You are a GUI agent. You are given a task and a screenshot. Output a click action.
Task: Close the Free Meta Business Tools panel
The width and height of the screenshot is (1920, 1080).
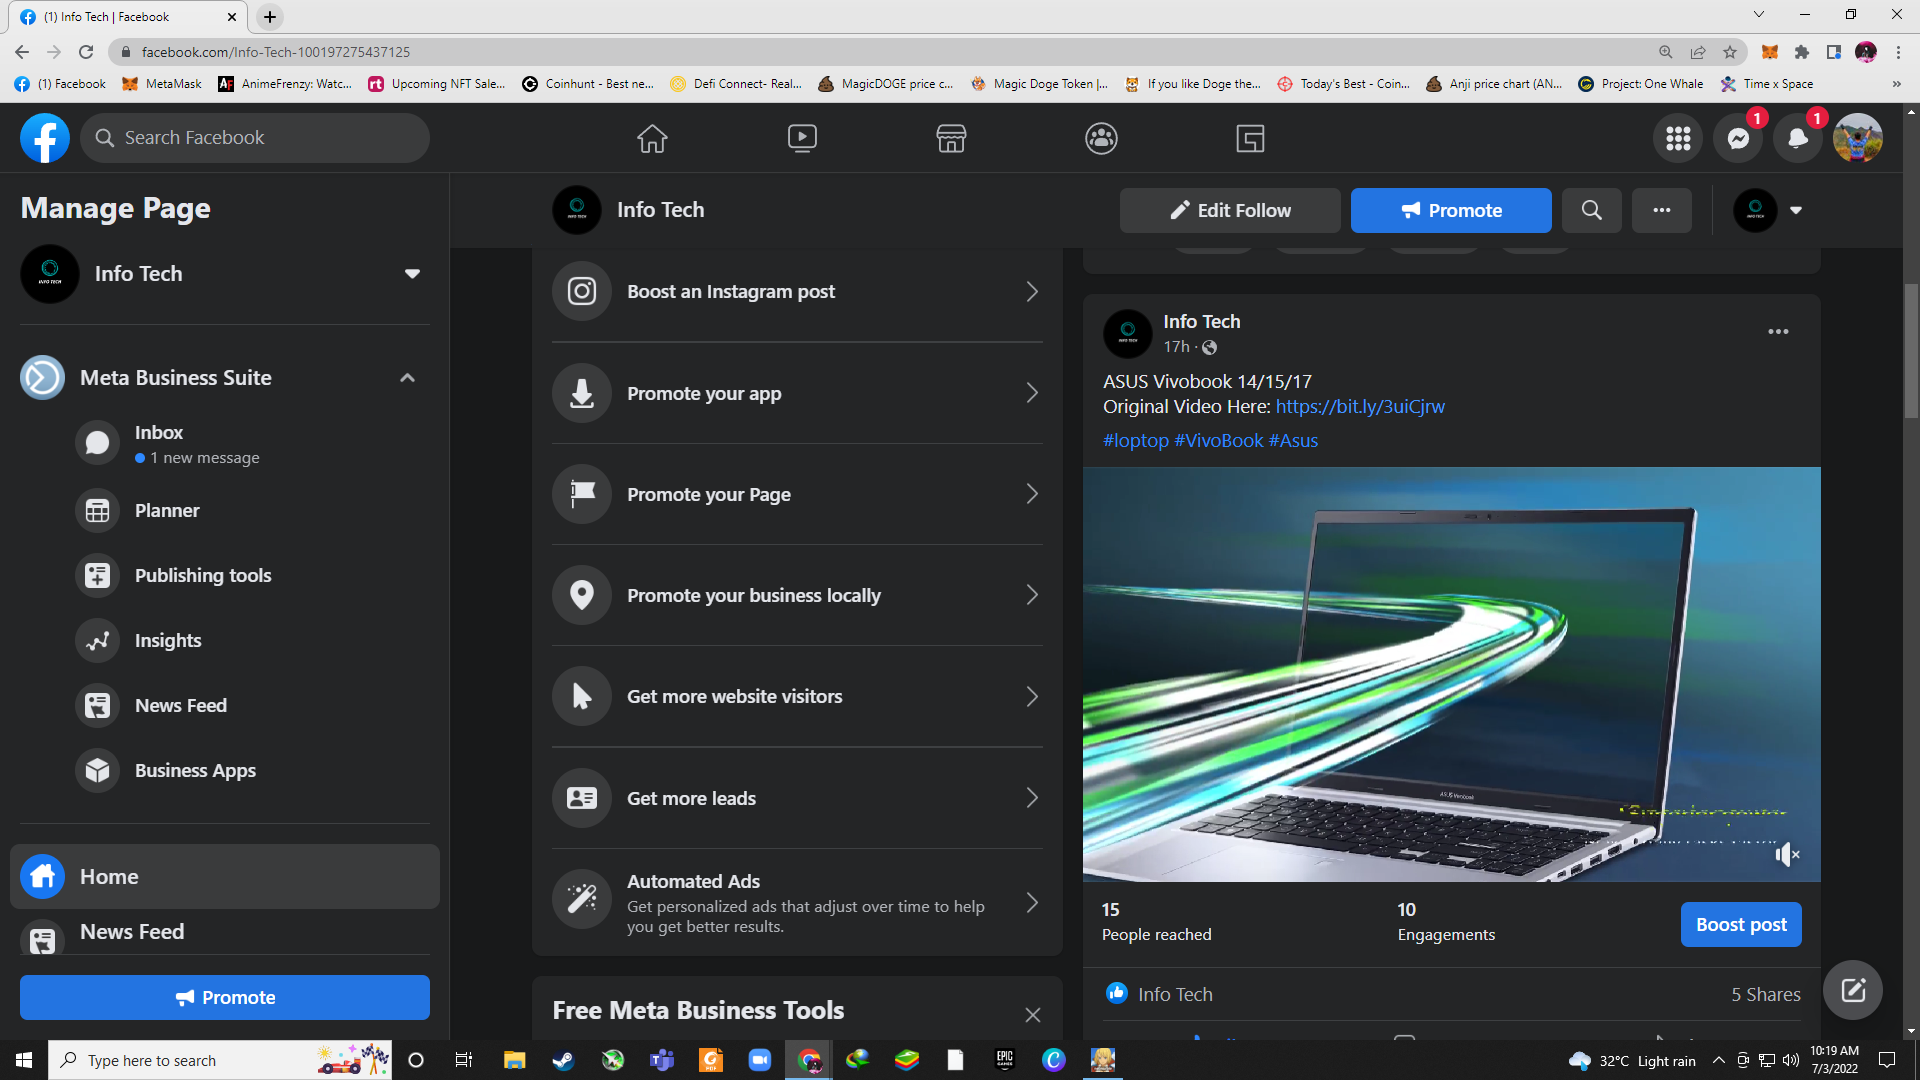tap(1033, 1014)
